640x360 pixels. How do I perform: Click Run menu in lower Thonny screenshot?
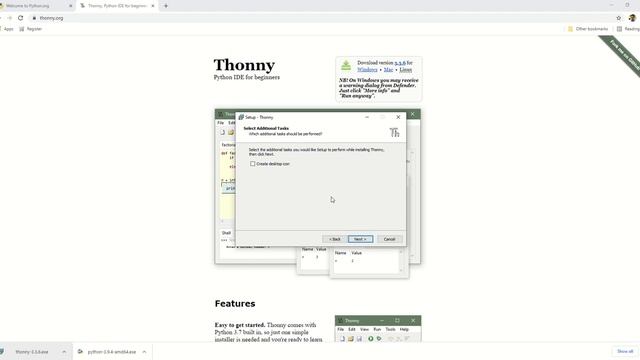[377, 329]
